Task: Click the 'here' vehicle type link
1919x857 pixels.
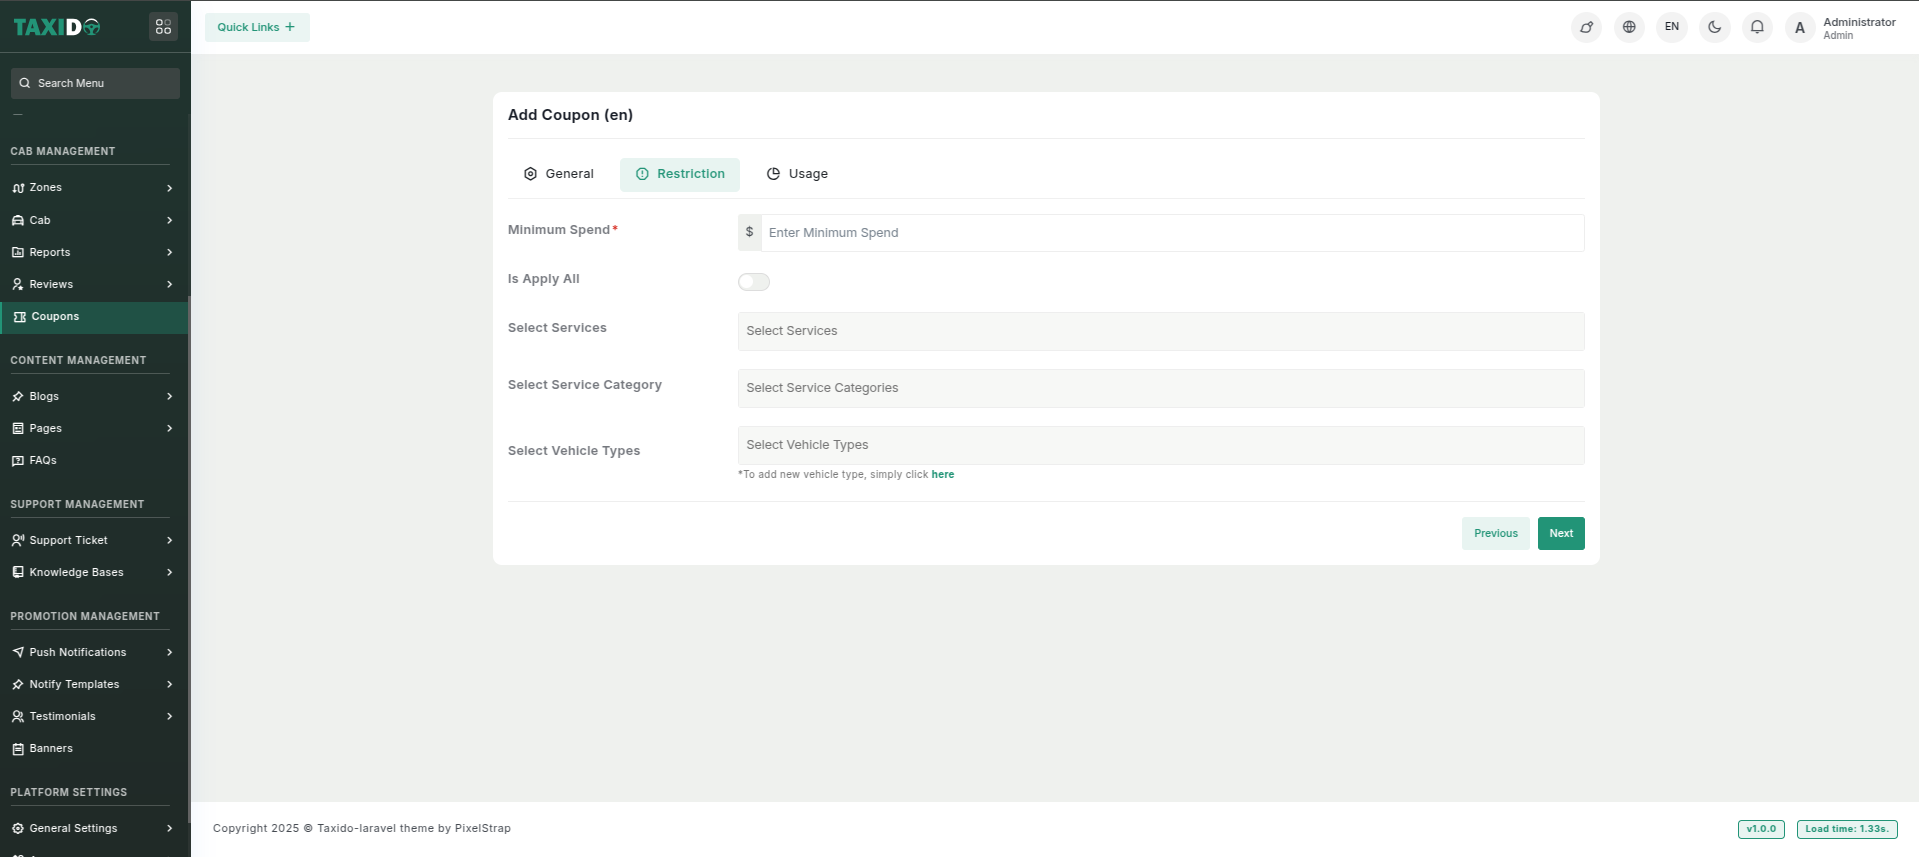Action: point(942,475)
